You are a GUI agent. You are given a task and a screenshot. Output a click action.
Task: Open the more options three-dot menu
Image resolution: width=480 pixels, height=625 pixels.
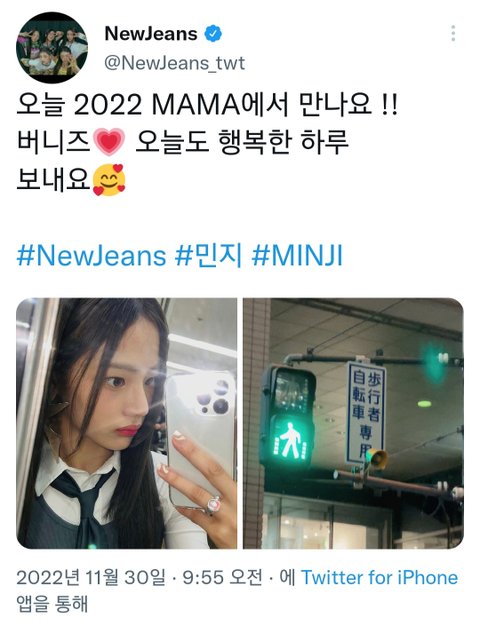point(453,33)
